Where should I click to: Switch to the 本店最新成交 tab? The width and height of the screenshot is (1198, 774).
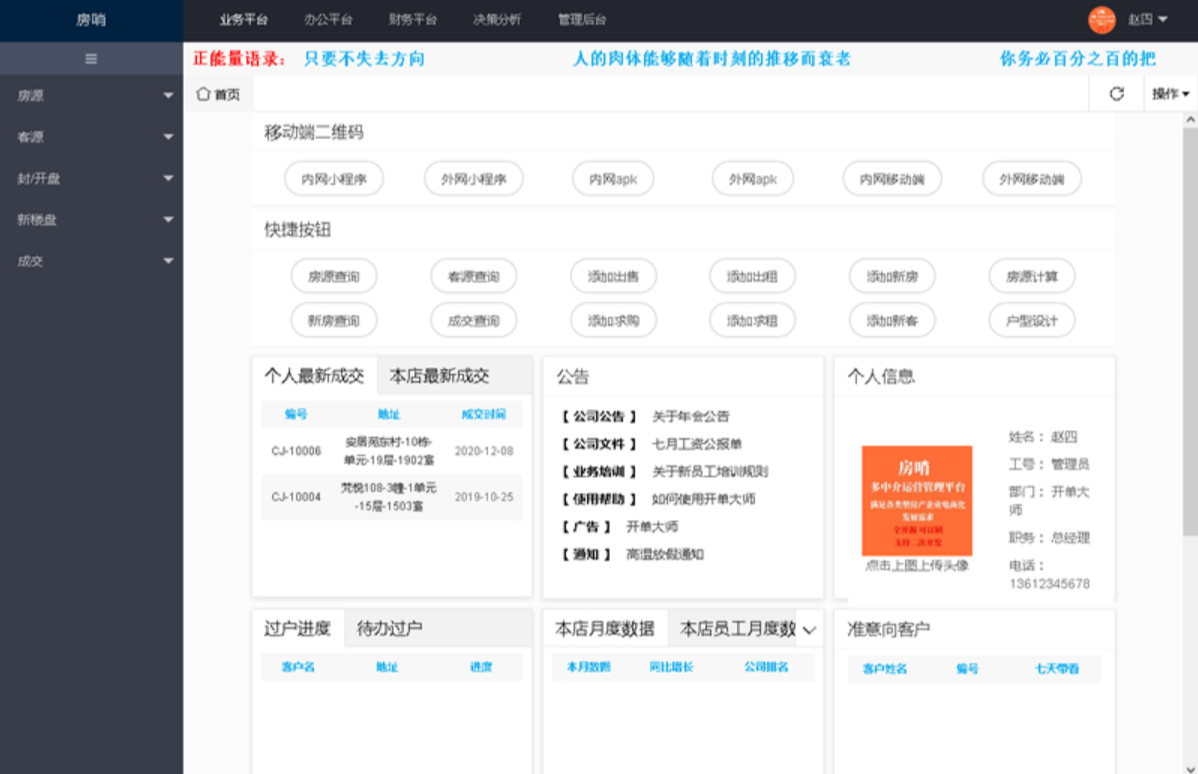439,376
